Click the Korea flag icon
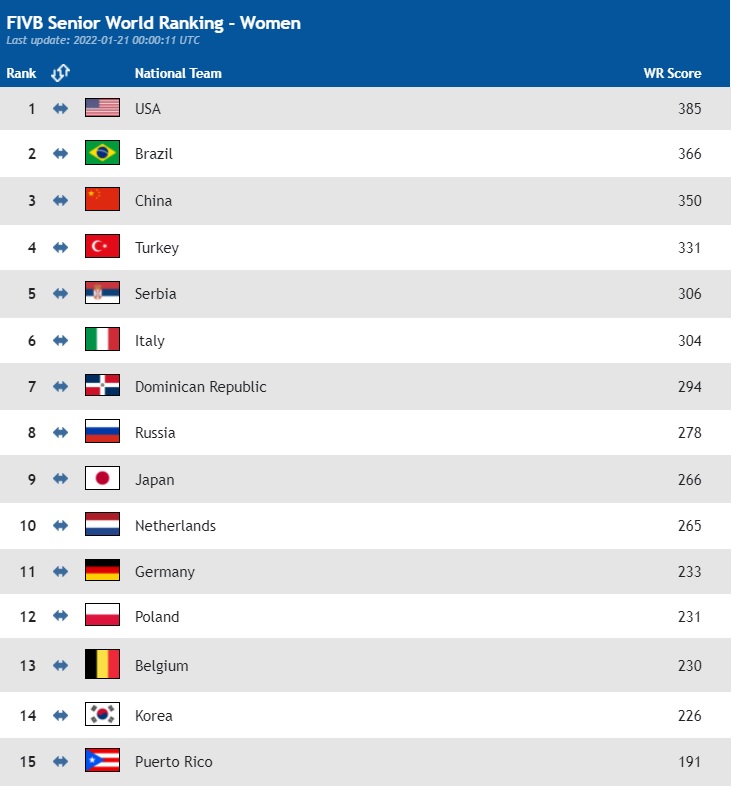The width and height of the screenshot is (731, 787). [102, 715]
